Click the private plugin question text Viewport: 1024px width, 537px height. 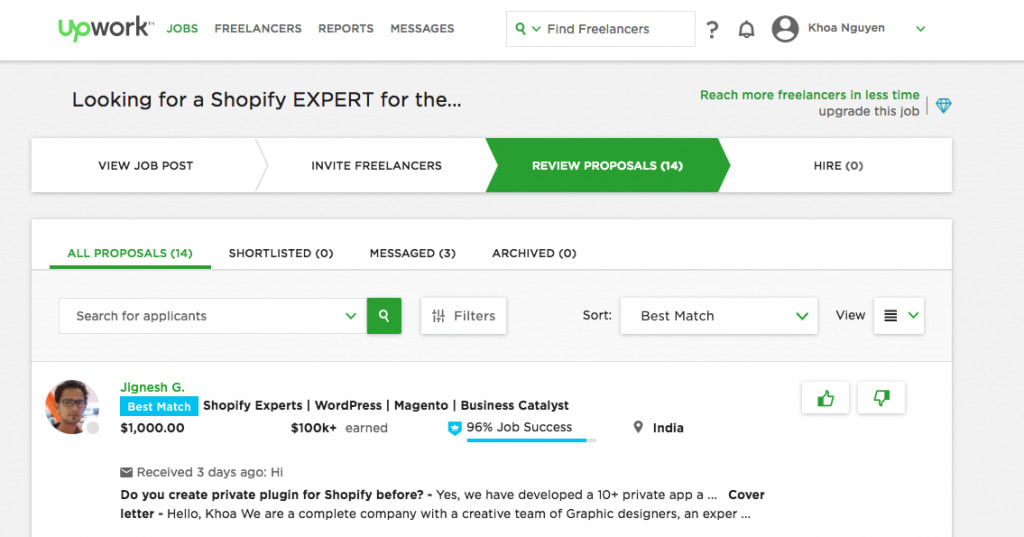pos(274,495)
